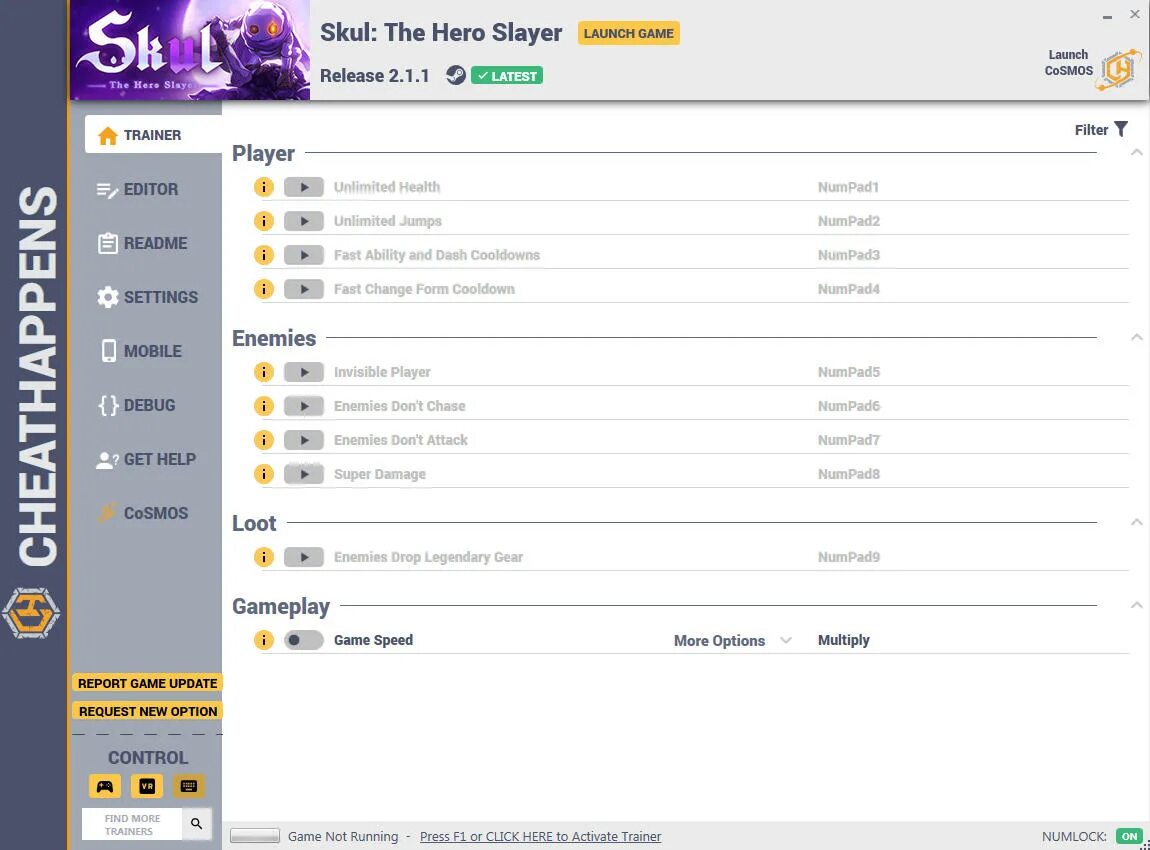Screen dimensions: 1150x850
Task: Select the EDITOR panel in the sidebar
Action: click(x=147, y=189)
